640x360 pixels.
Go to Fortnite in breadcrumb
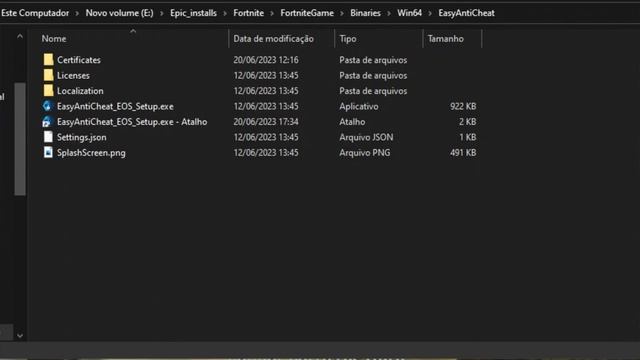(x=249, y=13)
